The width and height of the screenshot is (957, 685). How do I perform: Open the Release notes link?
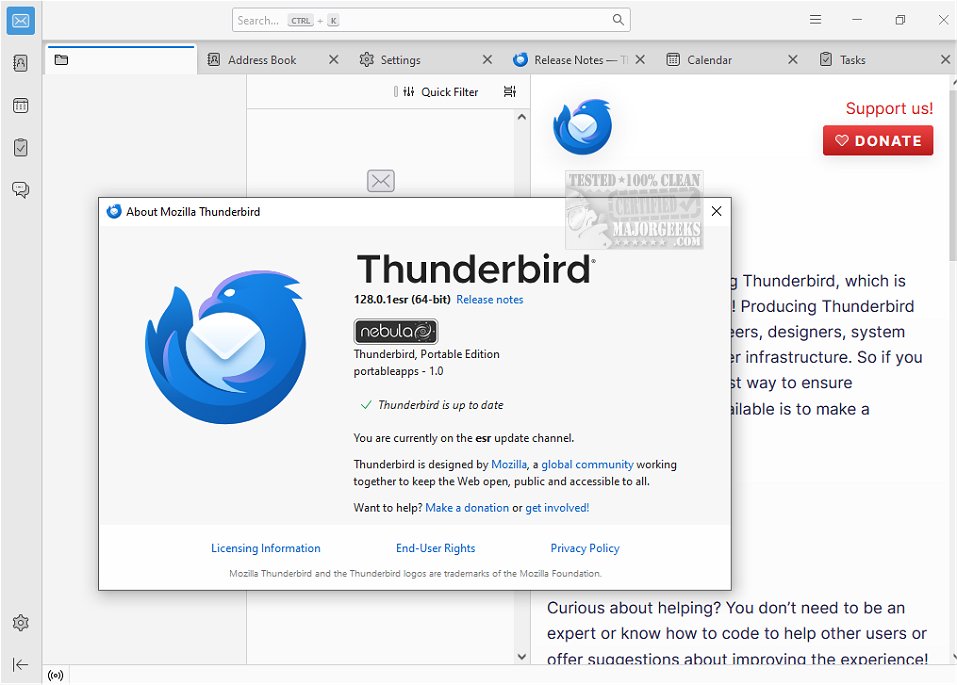click(489, 300)
